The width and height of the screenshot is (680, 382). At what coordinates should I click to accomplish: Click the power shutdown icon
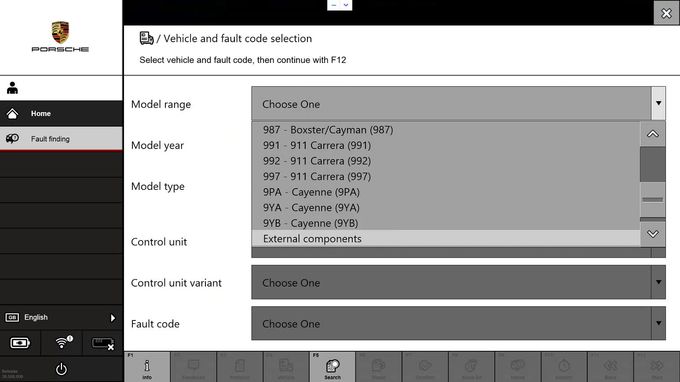coord(61,369)
